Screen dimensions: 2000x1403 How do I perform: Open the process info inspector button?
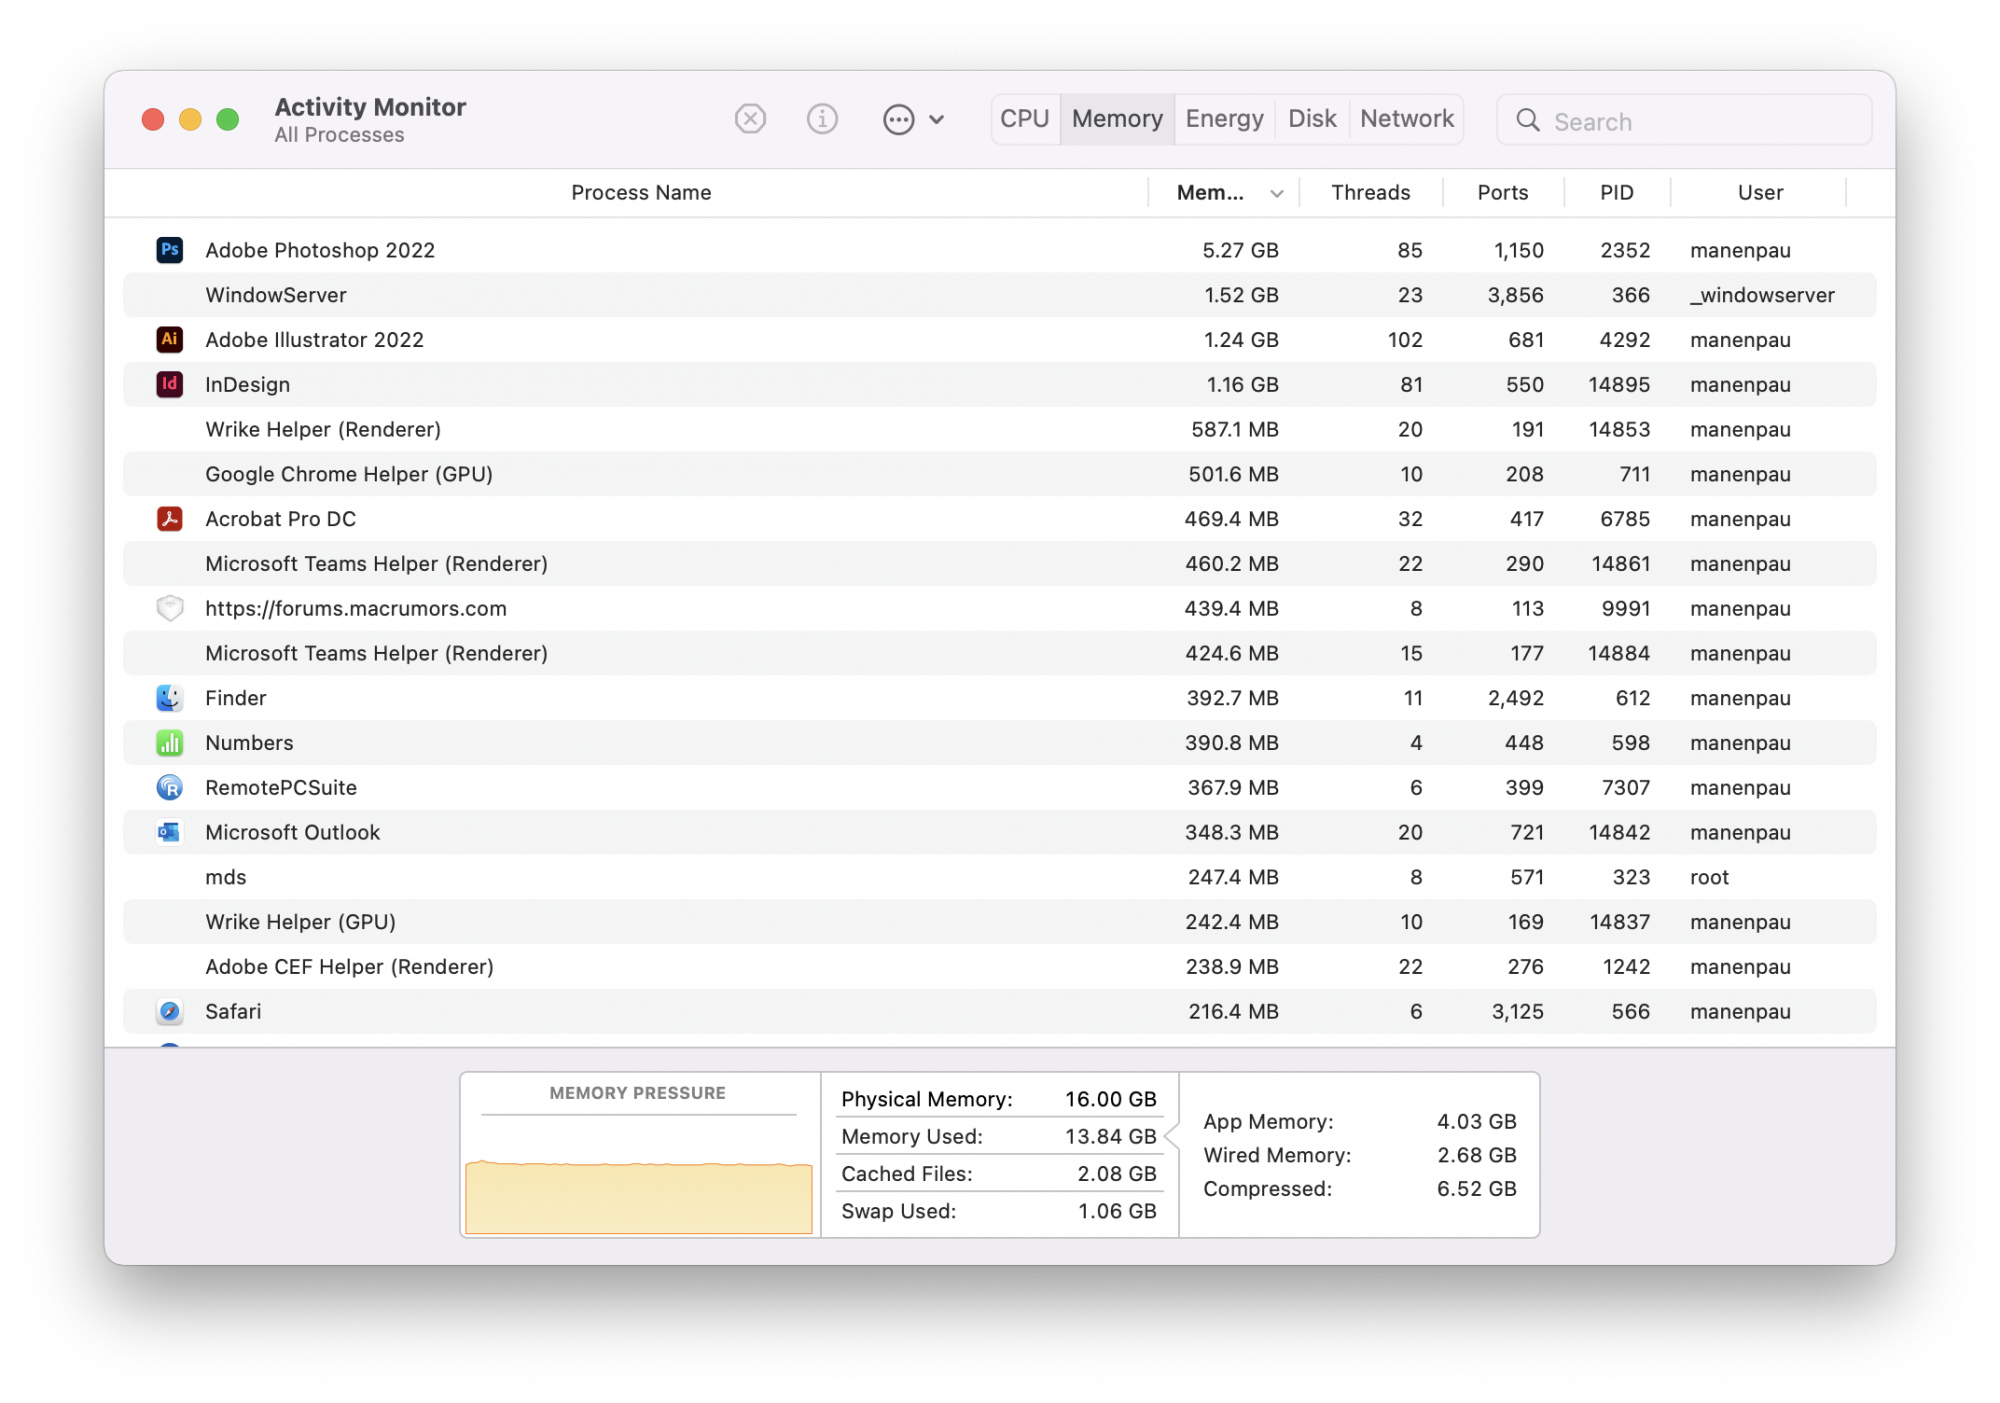[x=822, y=120]
